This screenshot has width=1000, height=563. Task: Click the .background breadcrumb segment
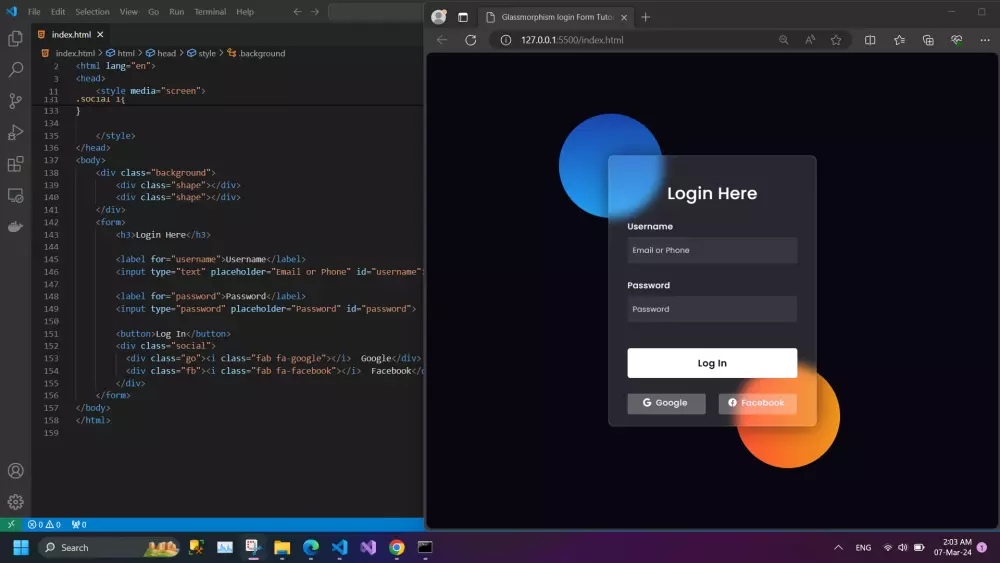point(256,54)
